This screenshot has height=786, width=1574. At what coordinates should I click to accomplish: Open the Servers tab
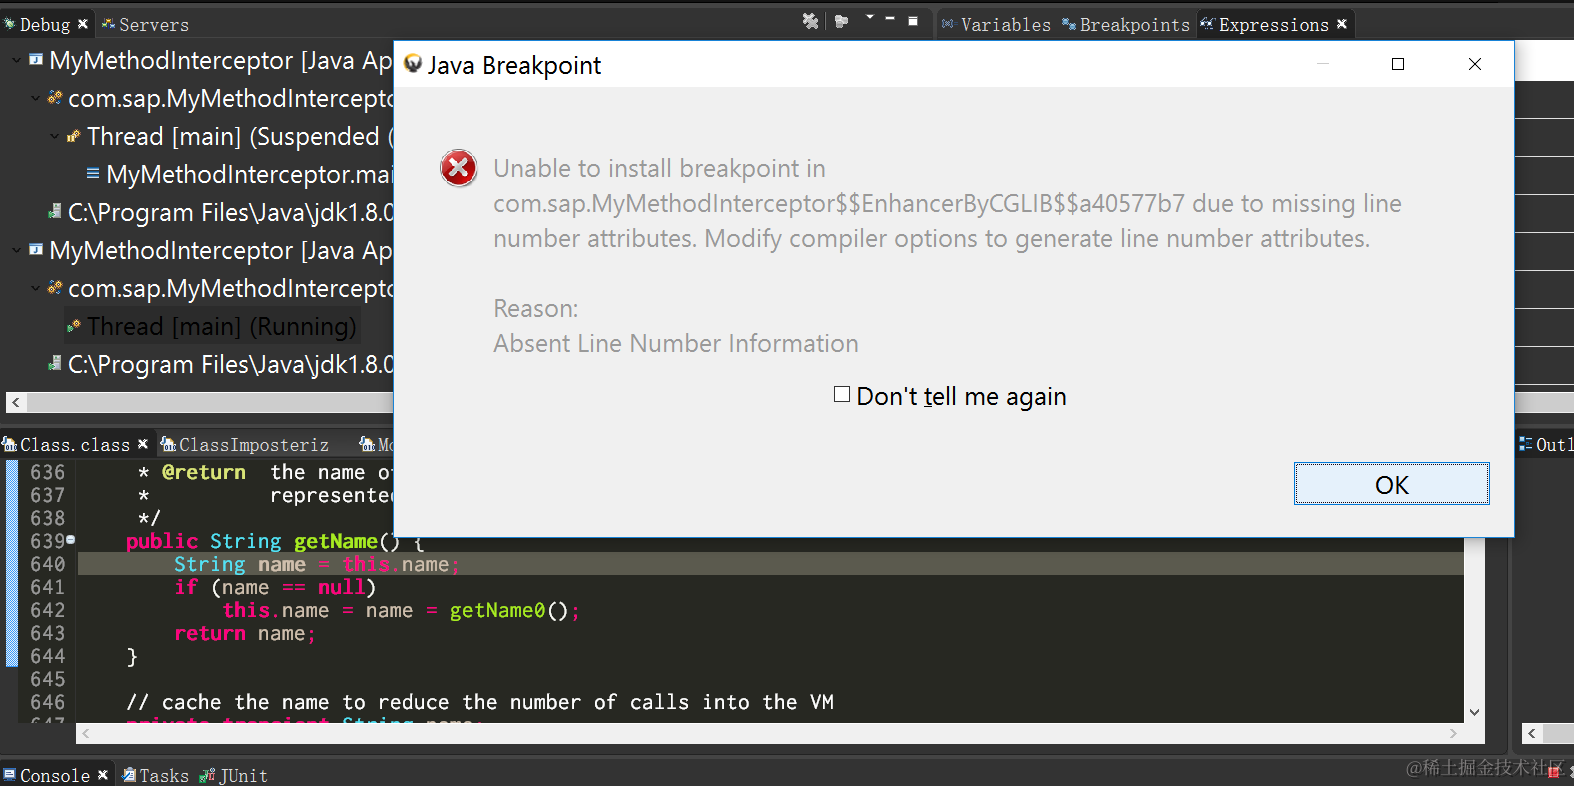pos(146,24)
